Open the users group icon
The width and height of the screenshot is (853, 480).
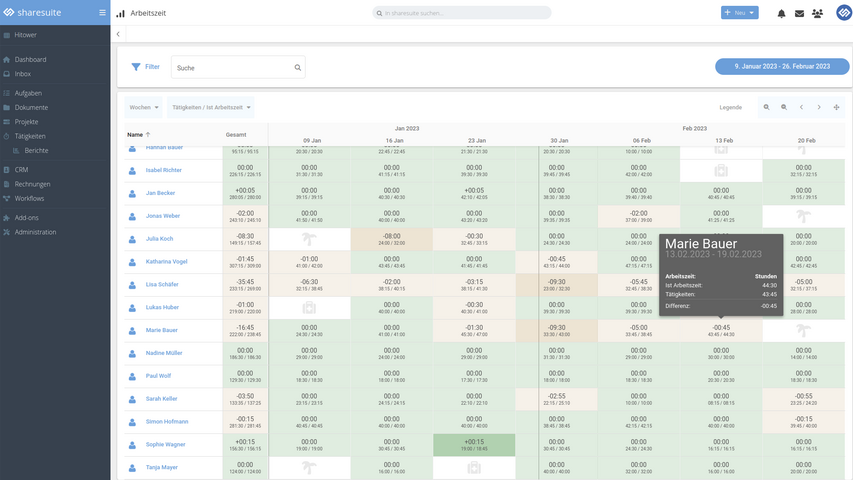pyautogui.click(x=817, y=14)
